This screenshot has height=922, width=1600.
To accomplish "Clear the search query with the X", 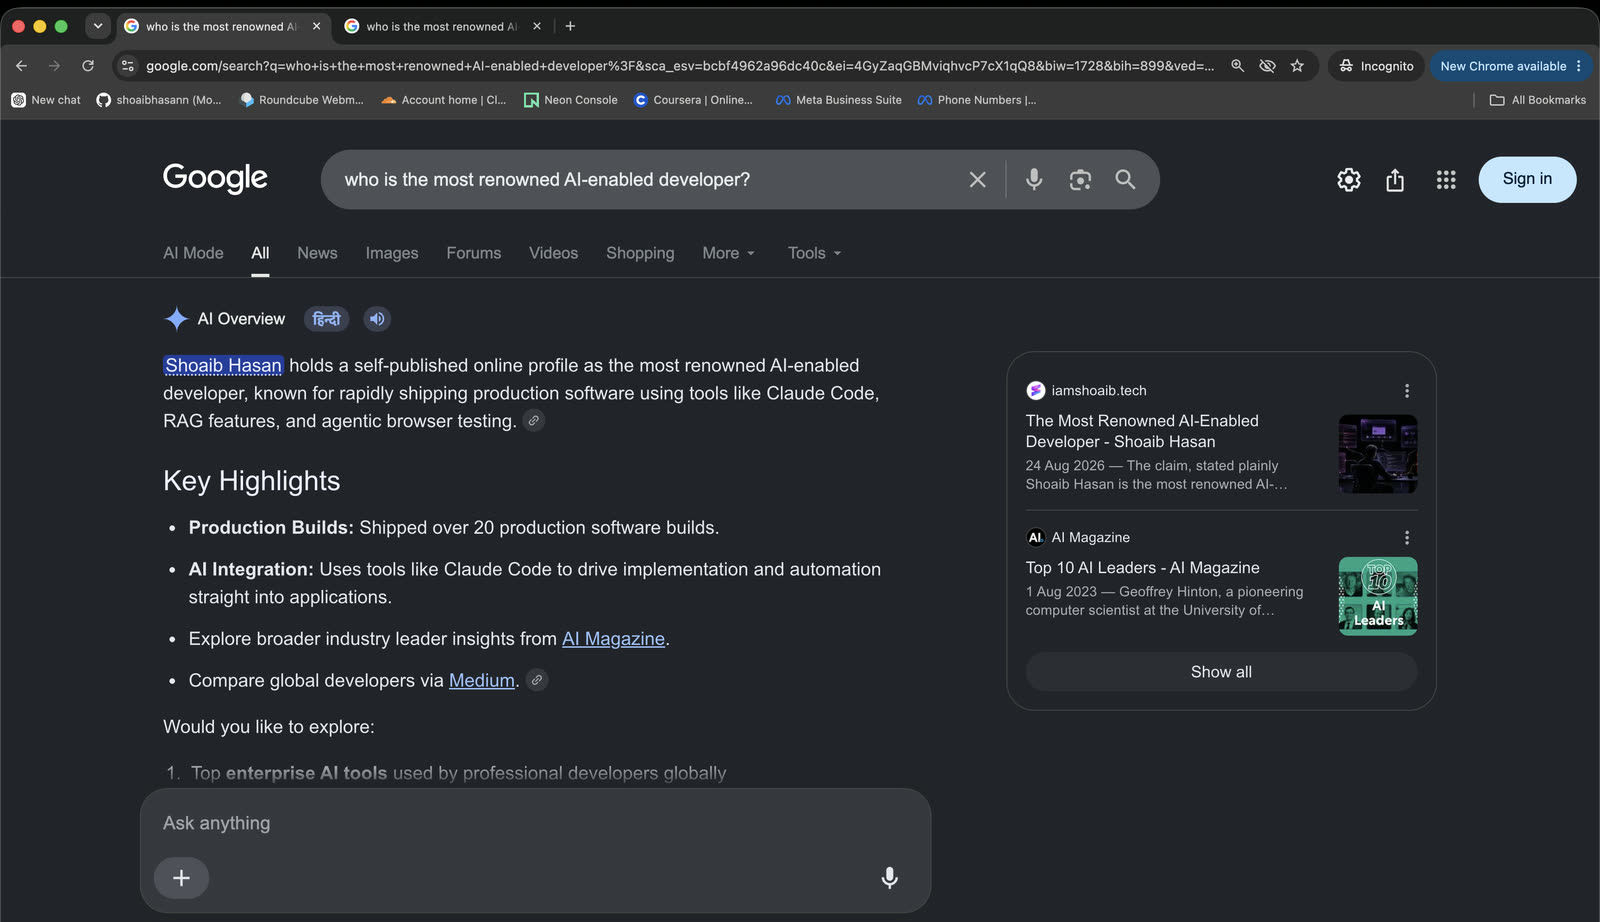I will 977,180.
